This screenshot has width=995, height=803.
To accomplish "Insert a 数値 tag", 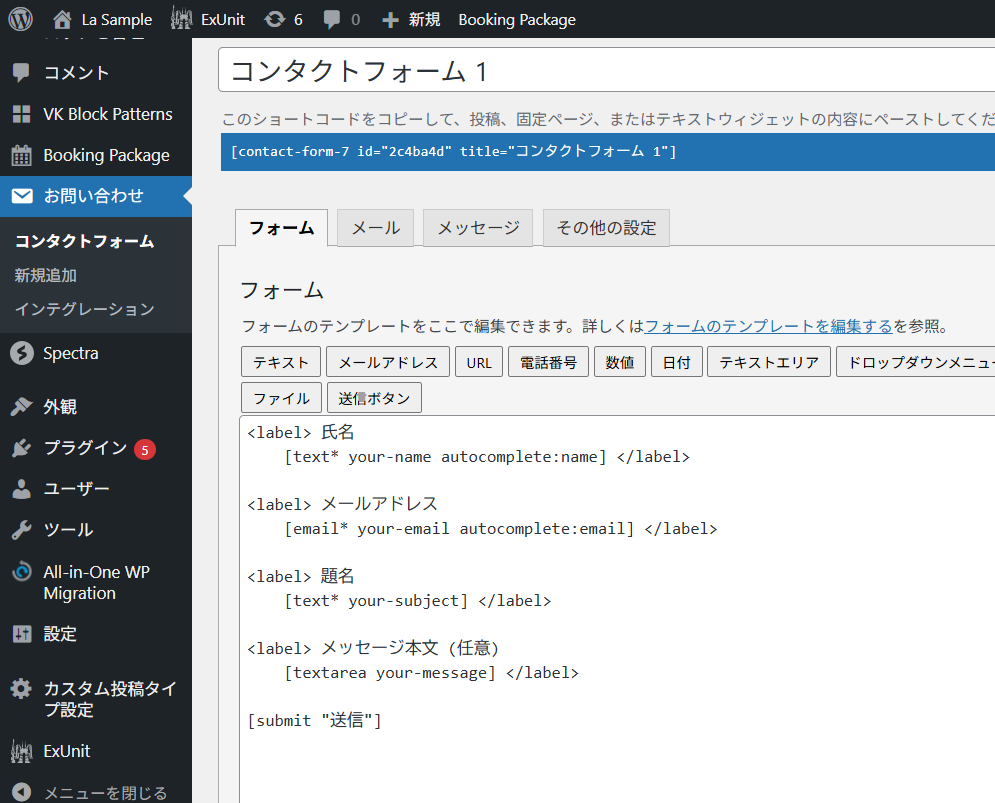I will 620,362.
